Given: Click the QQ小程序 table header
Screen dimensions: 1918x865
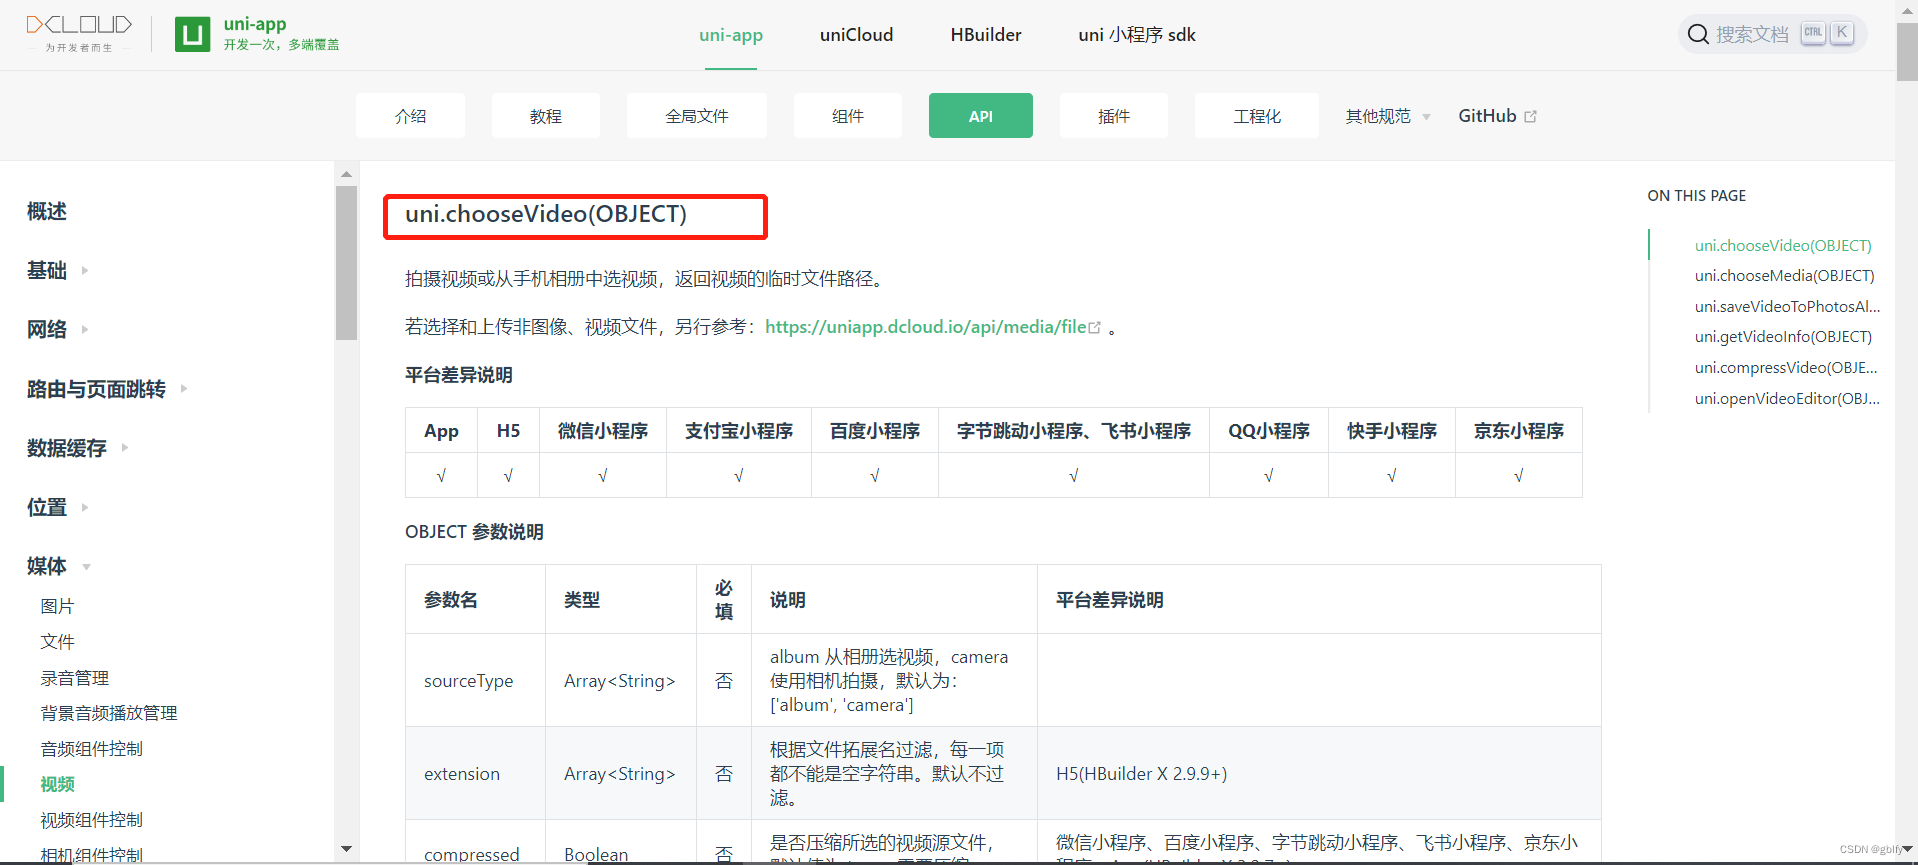Looking at the screenshot, I should coord(1269,431).
